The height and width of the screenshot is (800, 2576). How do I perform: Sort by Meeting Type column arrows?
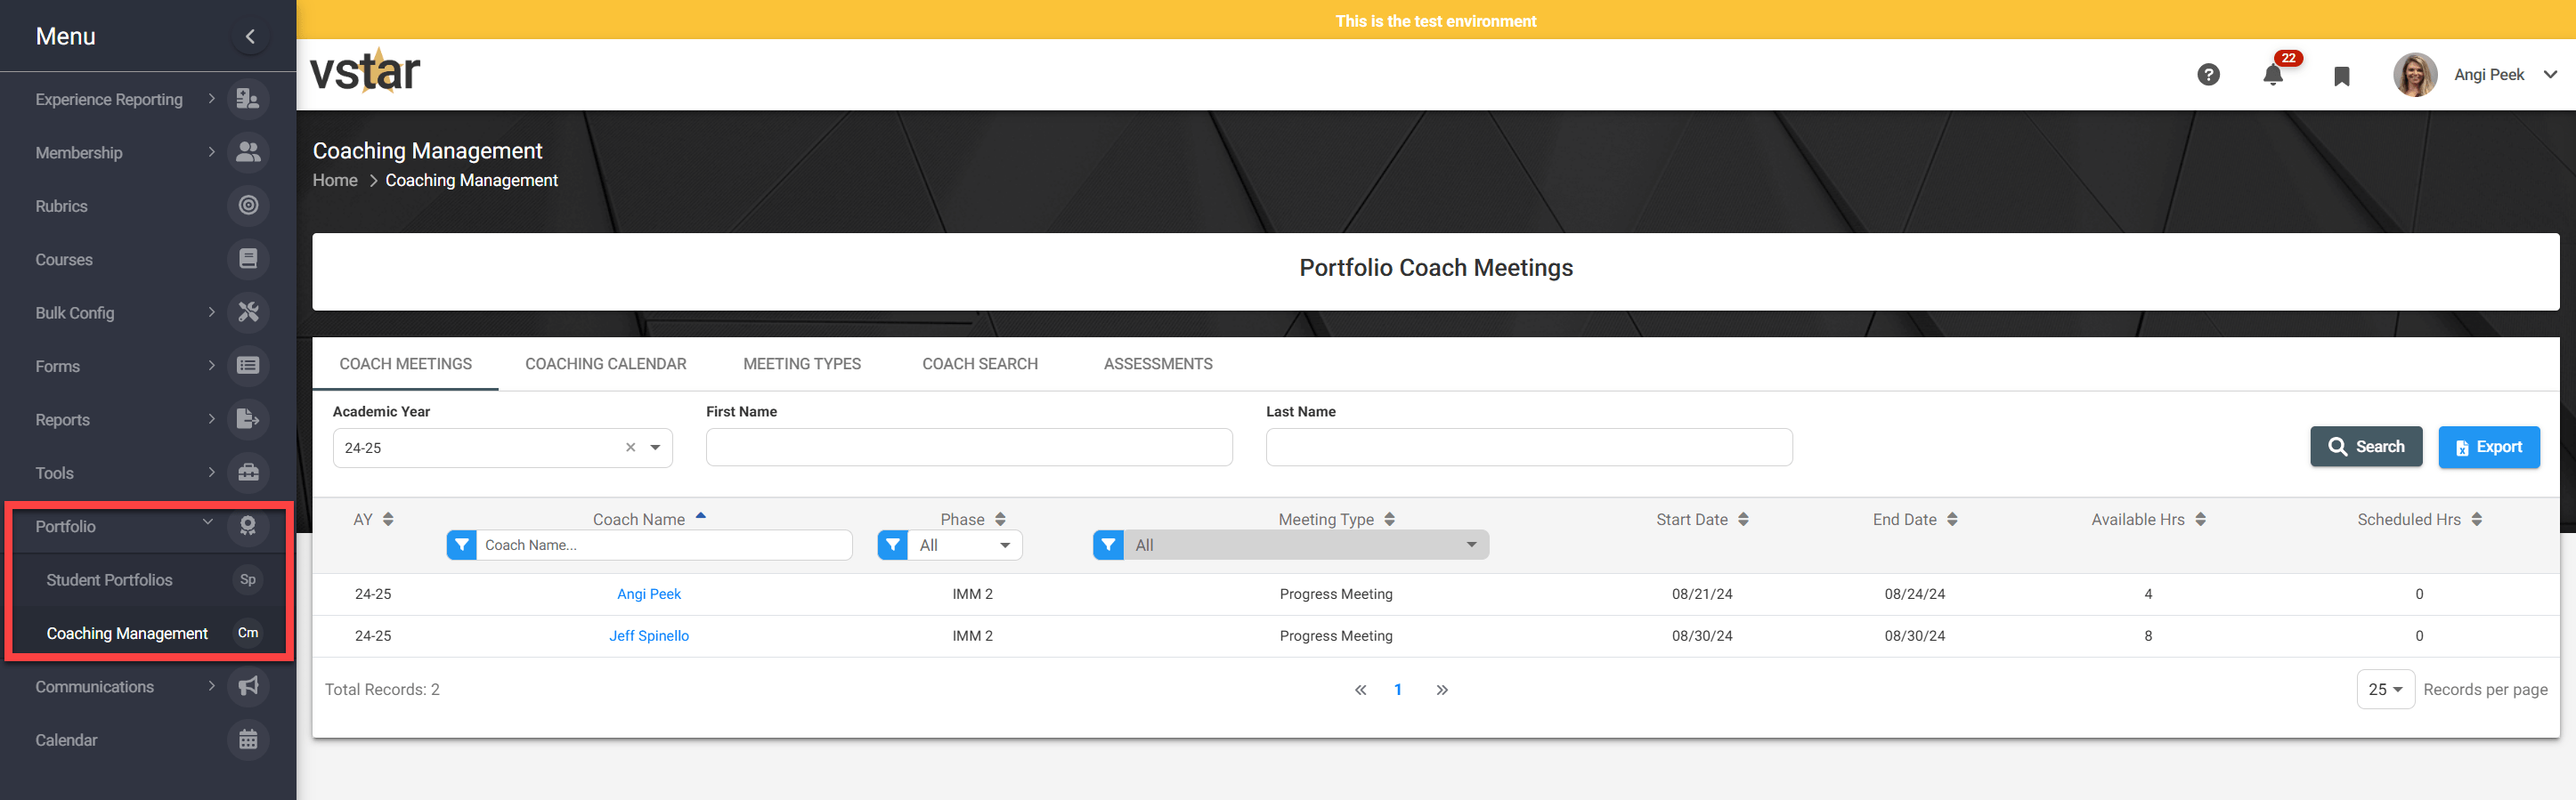(x=1389, y=520)
